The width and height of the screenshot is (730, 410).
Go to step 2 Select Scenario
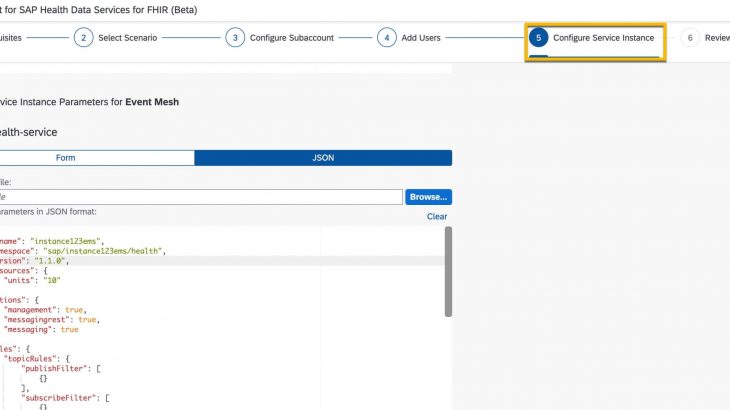[x=115, y=38]
